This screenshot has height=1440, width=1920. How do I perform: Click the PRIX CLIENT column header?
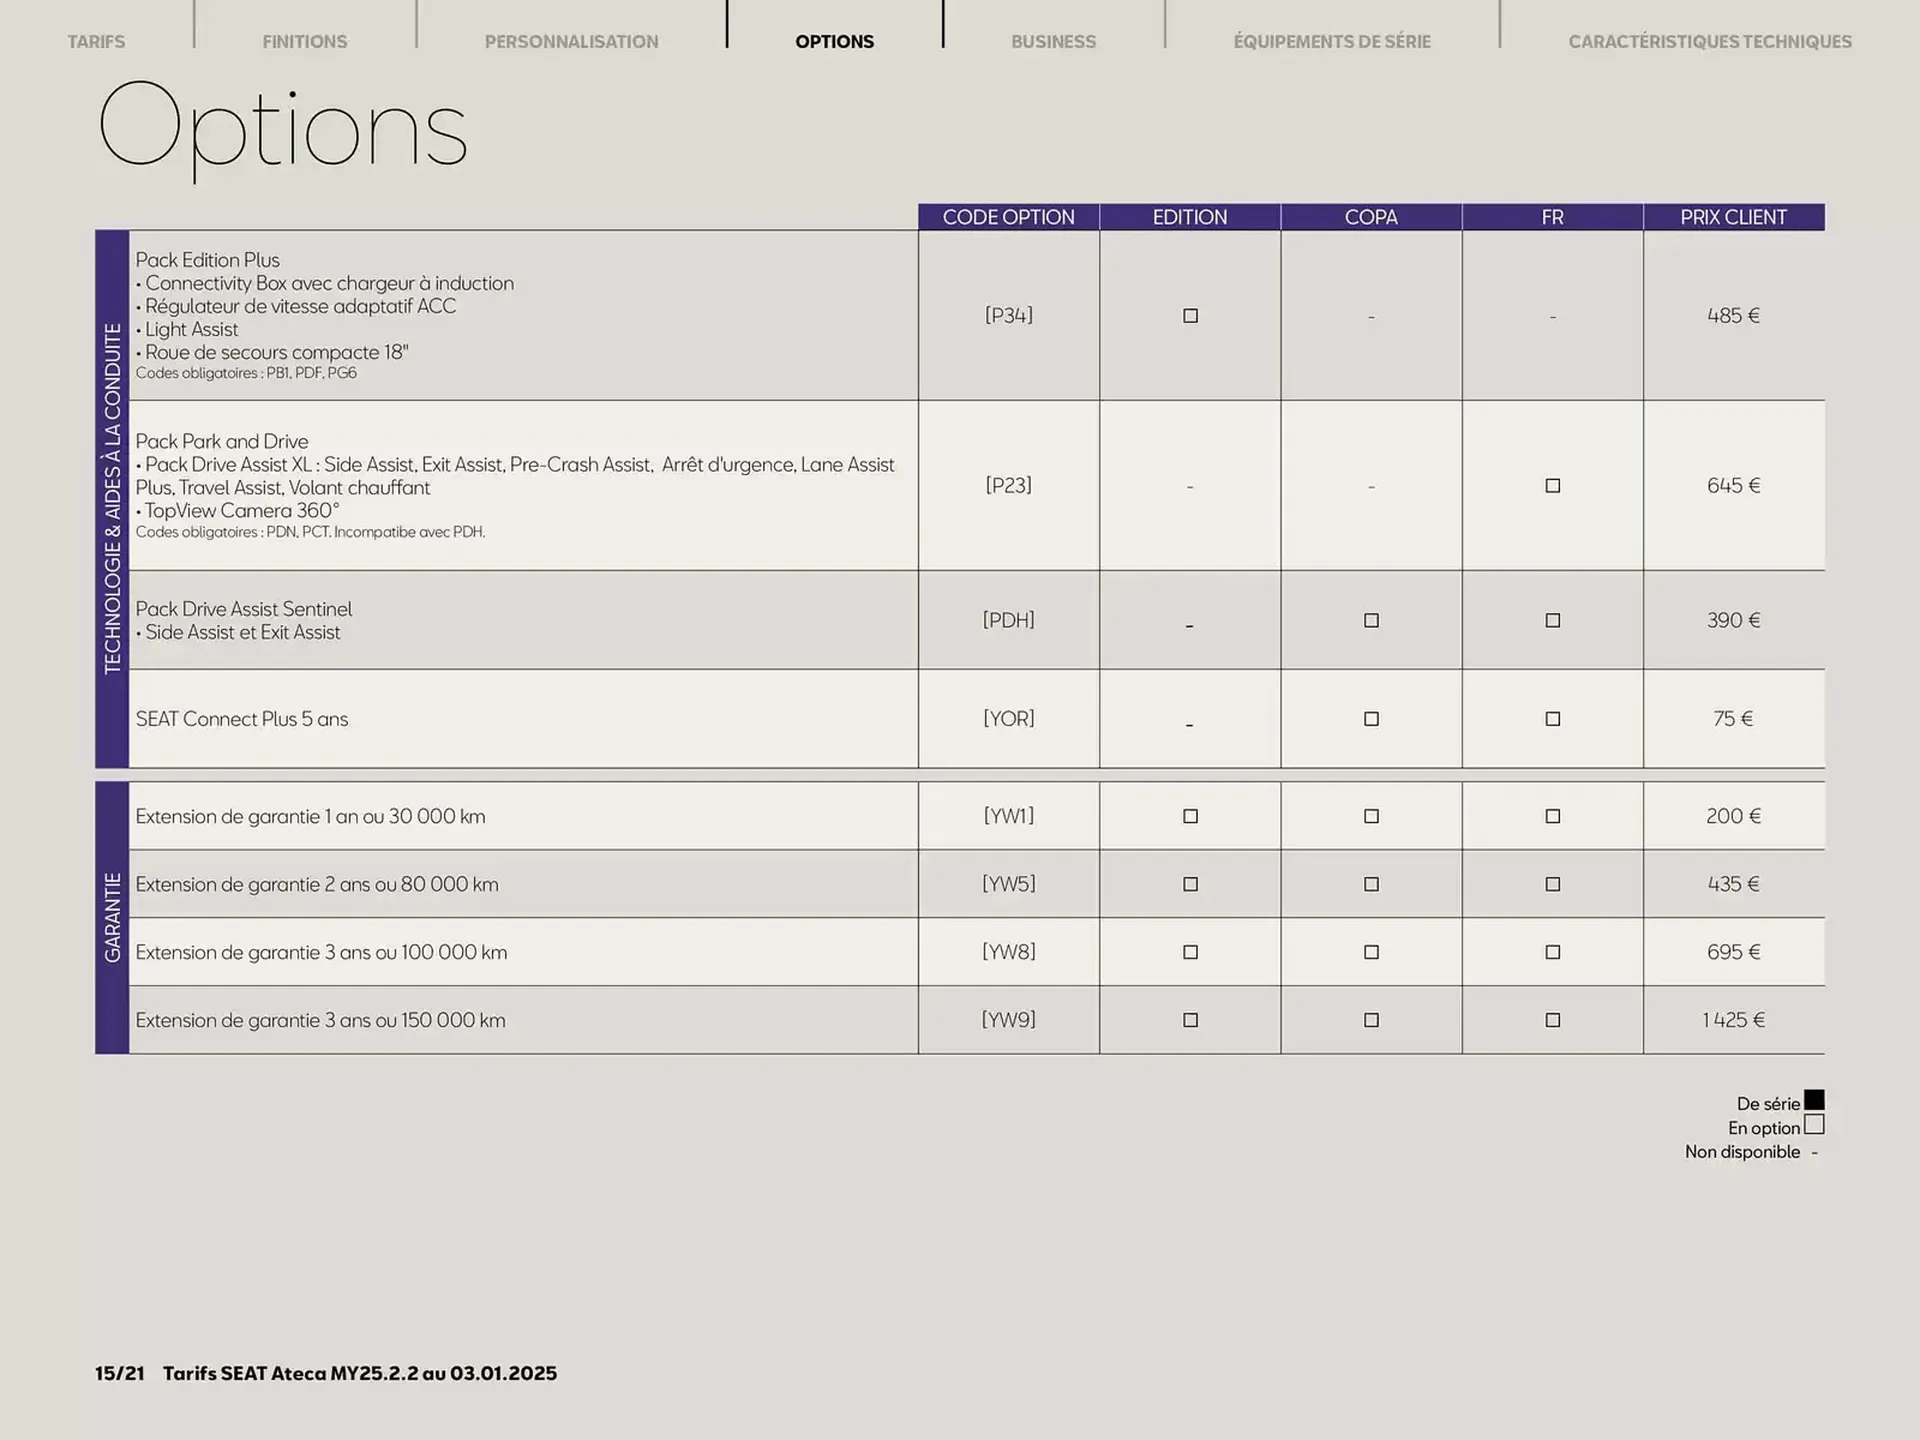coord(1733,217)
